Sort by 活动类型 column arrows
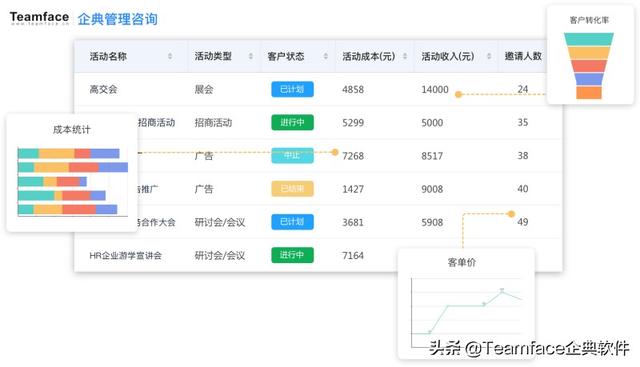Screen dimensions: 640x367 click(251, 56)
